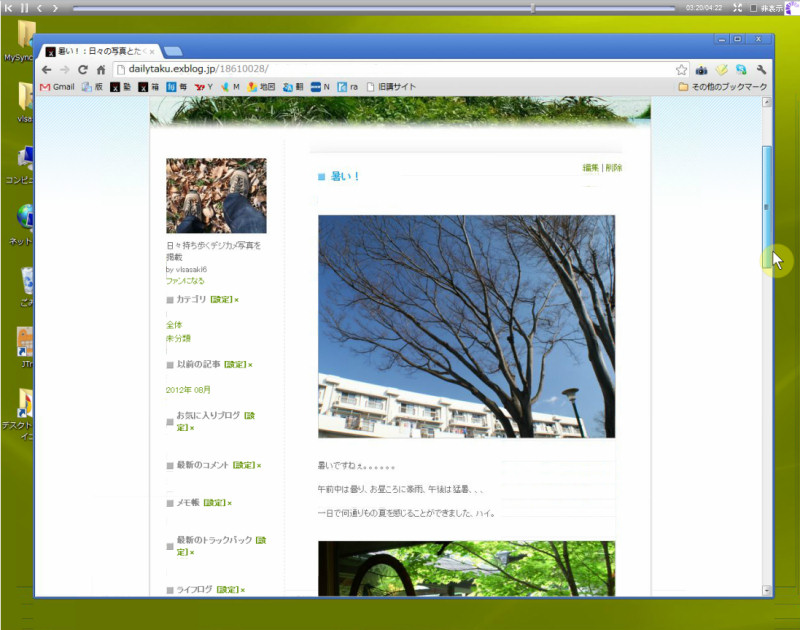Open the 2012年 08月 archive link
Screen dimensions: 800x630
pyautogui.click(x=188, y=390)
